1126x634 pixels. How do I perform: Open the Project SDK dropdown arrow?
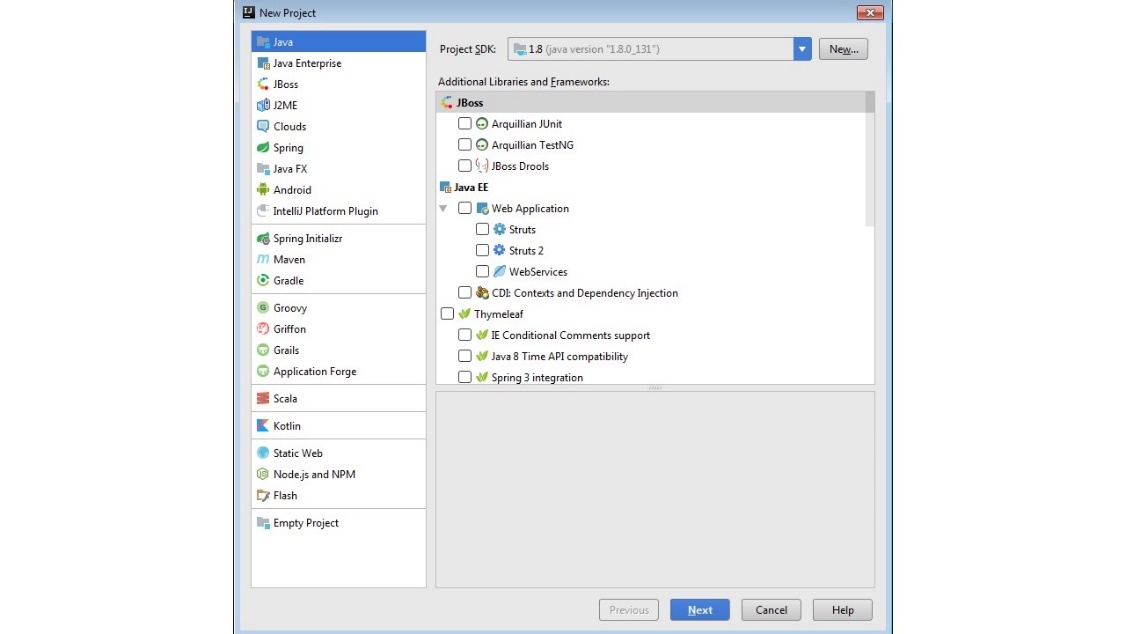coord(801,49)
